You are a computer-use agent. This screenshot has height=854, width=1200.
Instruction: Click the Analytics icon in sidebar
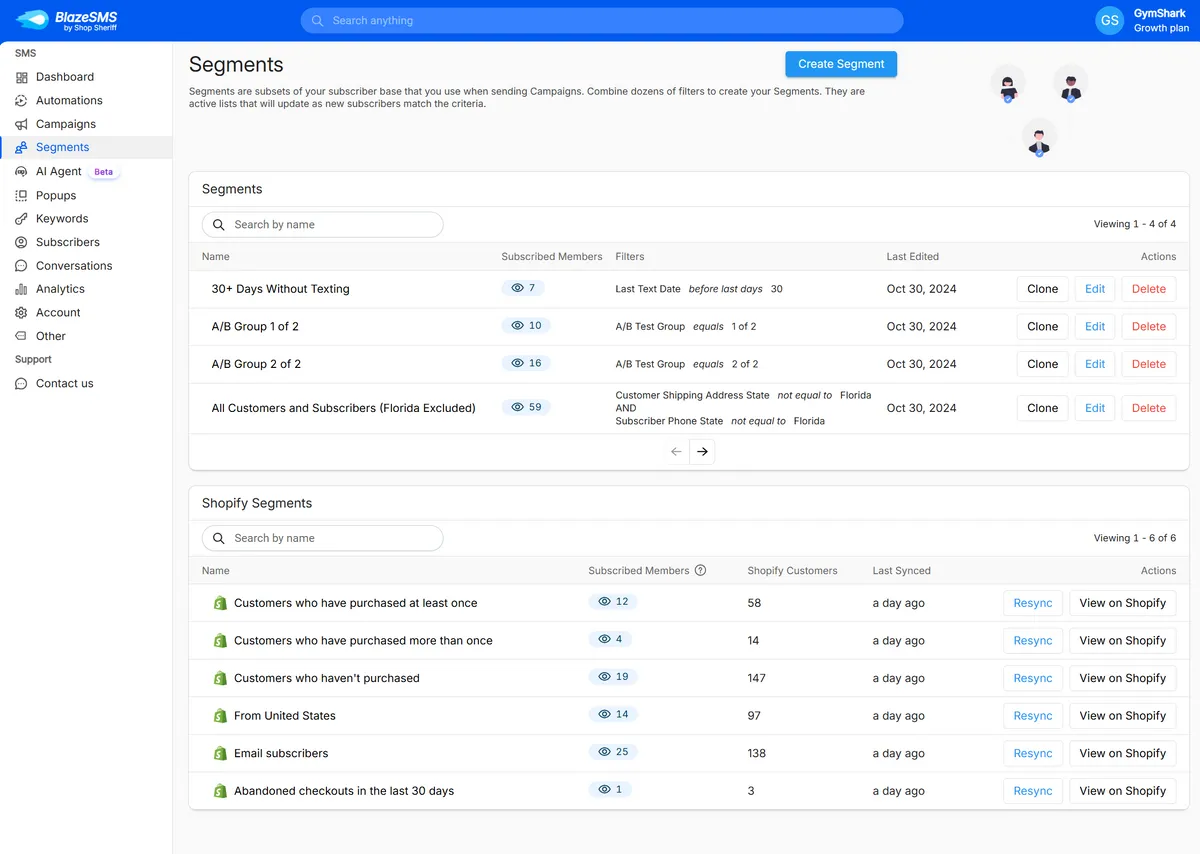tap(23, 289)
